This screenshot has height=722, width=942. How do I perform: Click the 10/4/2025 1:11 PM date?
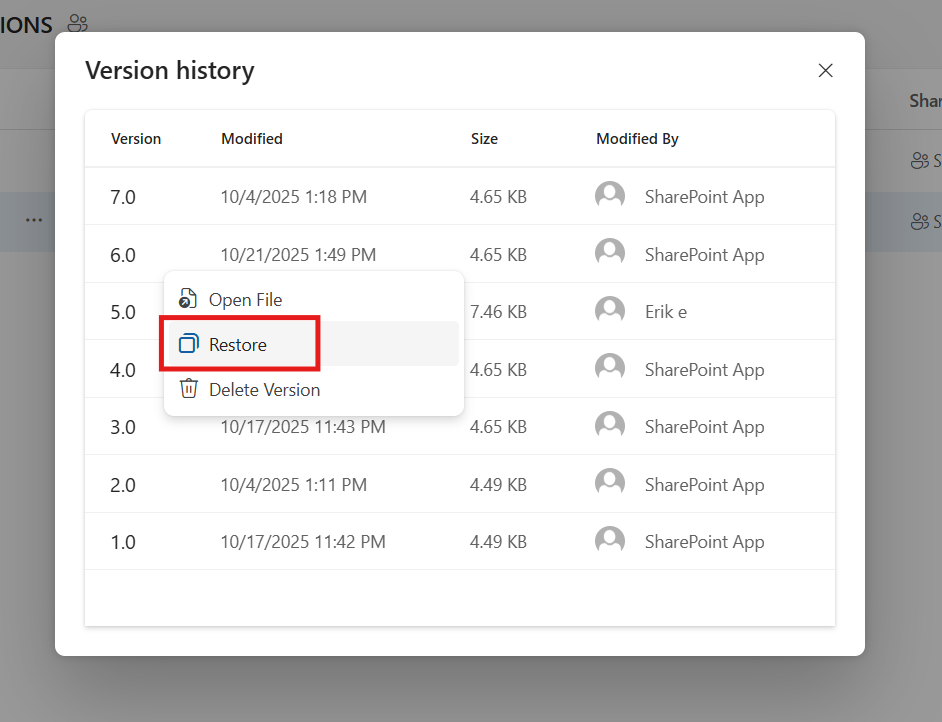click(x=293, y=485)
